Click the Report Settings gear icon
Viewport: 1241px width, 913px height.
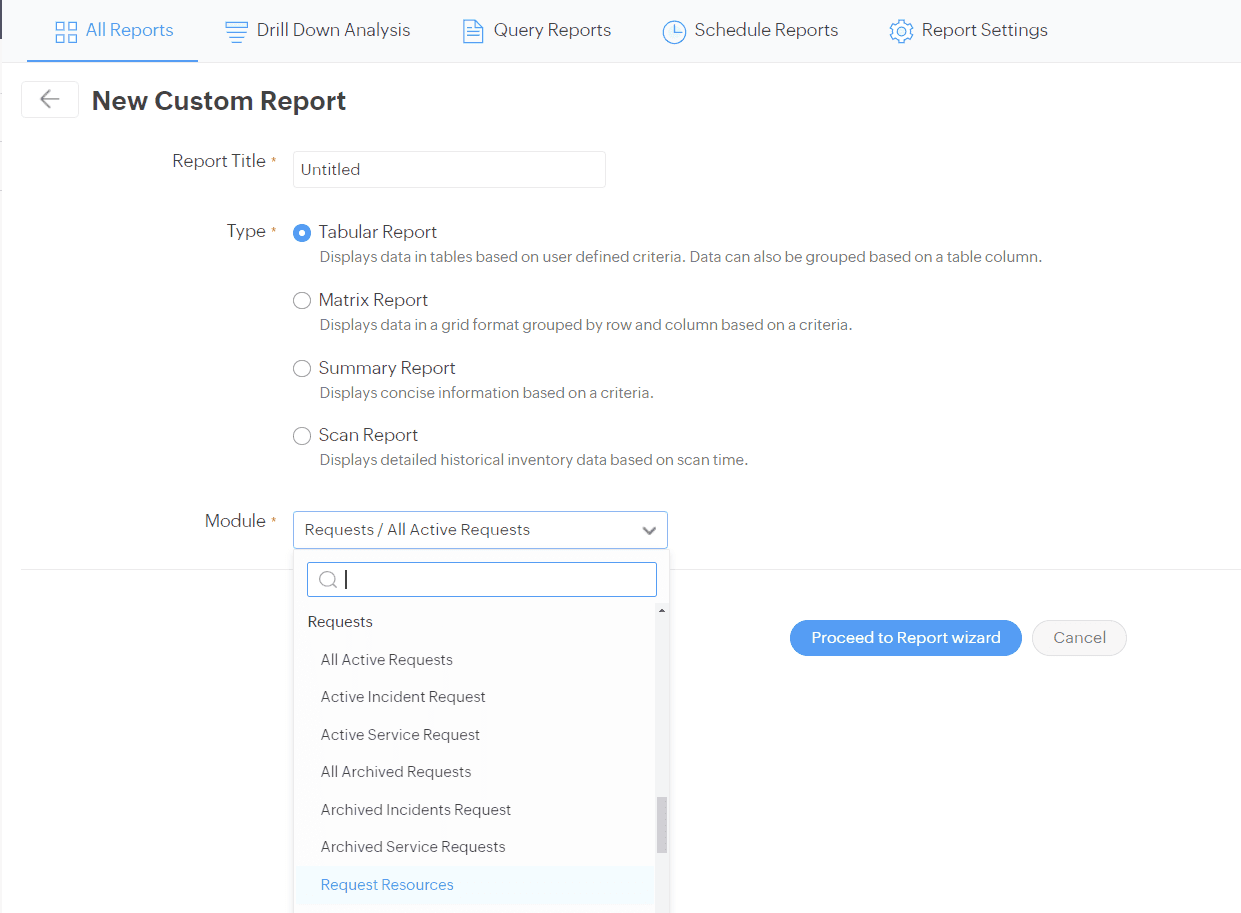[900, 31]
